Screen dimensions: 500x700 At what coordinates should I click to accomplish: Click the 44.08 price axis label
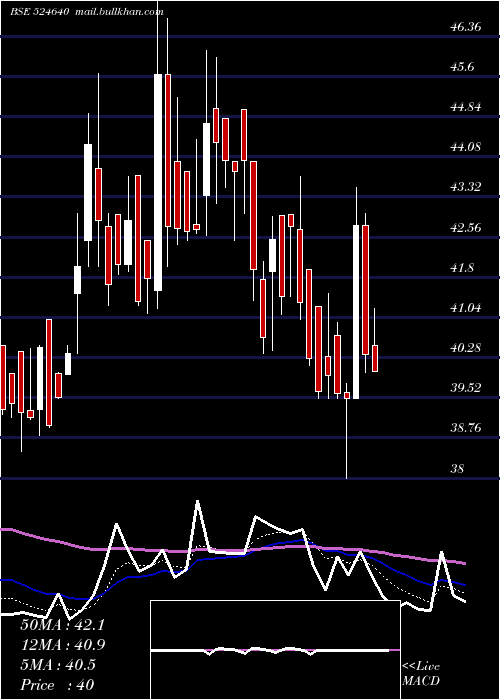click(466, 146)
